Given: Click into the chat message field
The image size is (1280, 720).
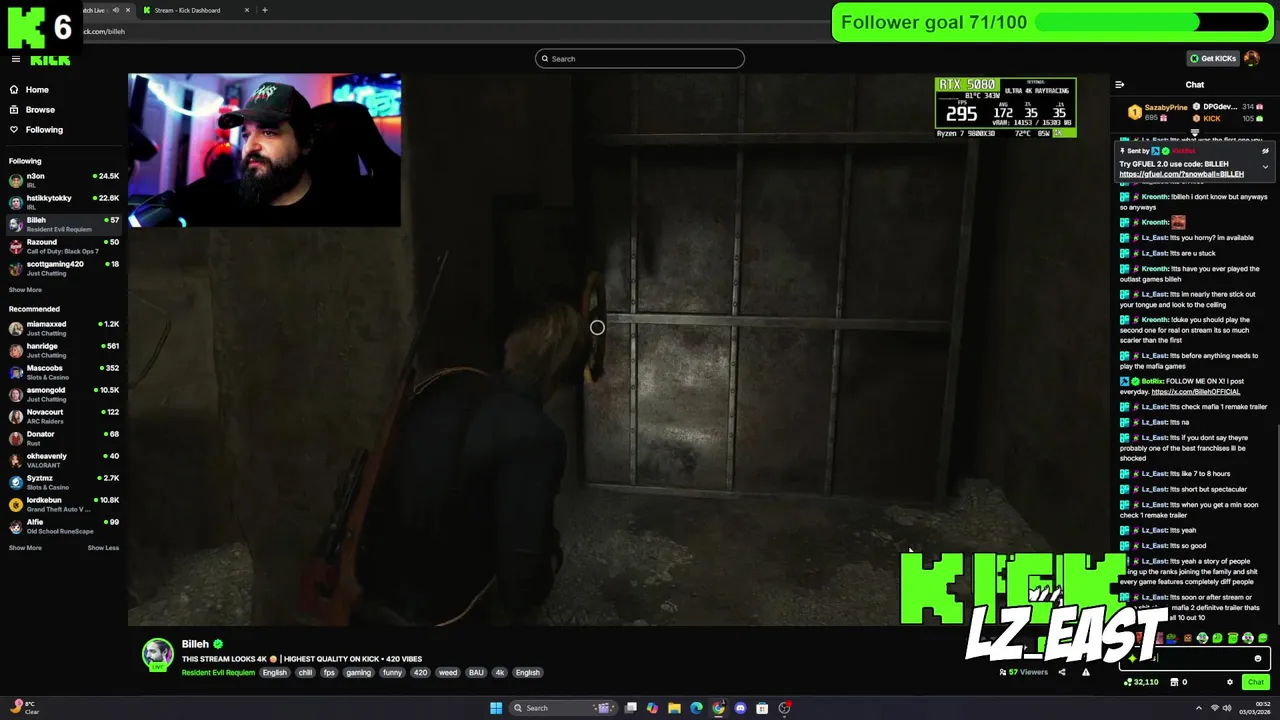Looking at the screenshot, I should (x=1195, y=659).
